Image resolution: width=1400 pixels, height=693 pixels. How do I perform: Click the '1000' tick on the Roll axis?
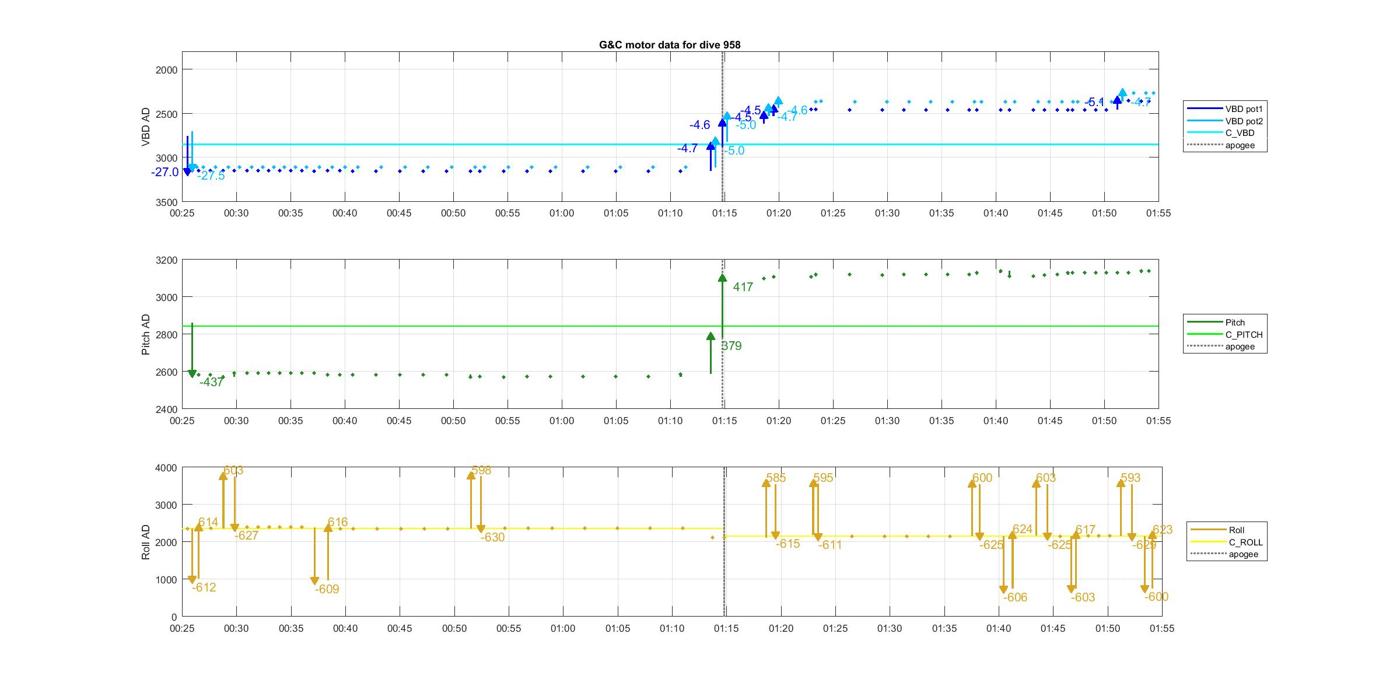pos(166,580)
